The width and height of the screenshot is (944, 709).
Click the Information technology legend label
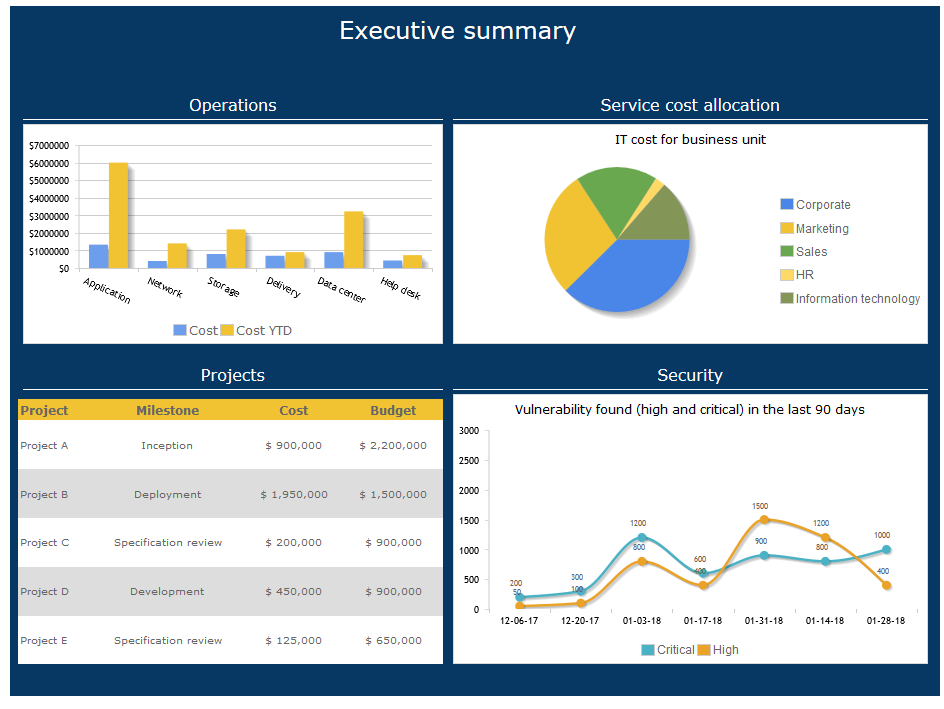coord(858,299)
